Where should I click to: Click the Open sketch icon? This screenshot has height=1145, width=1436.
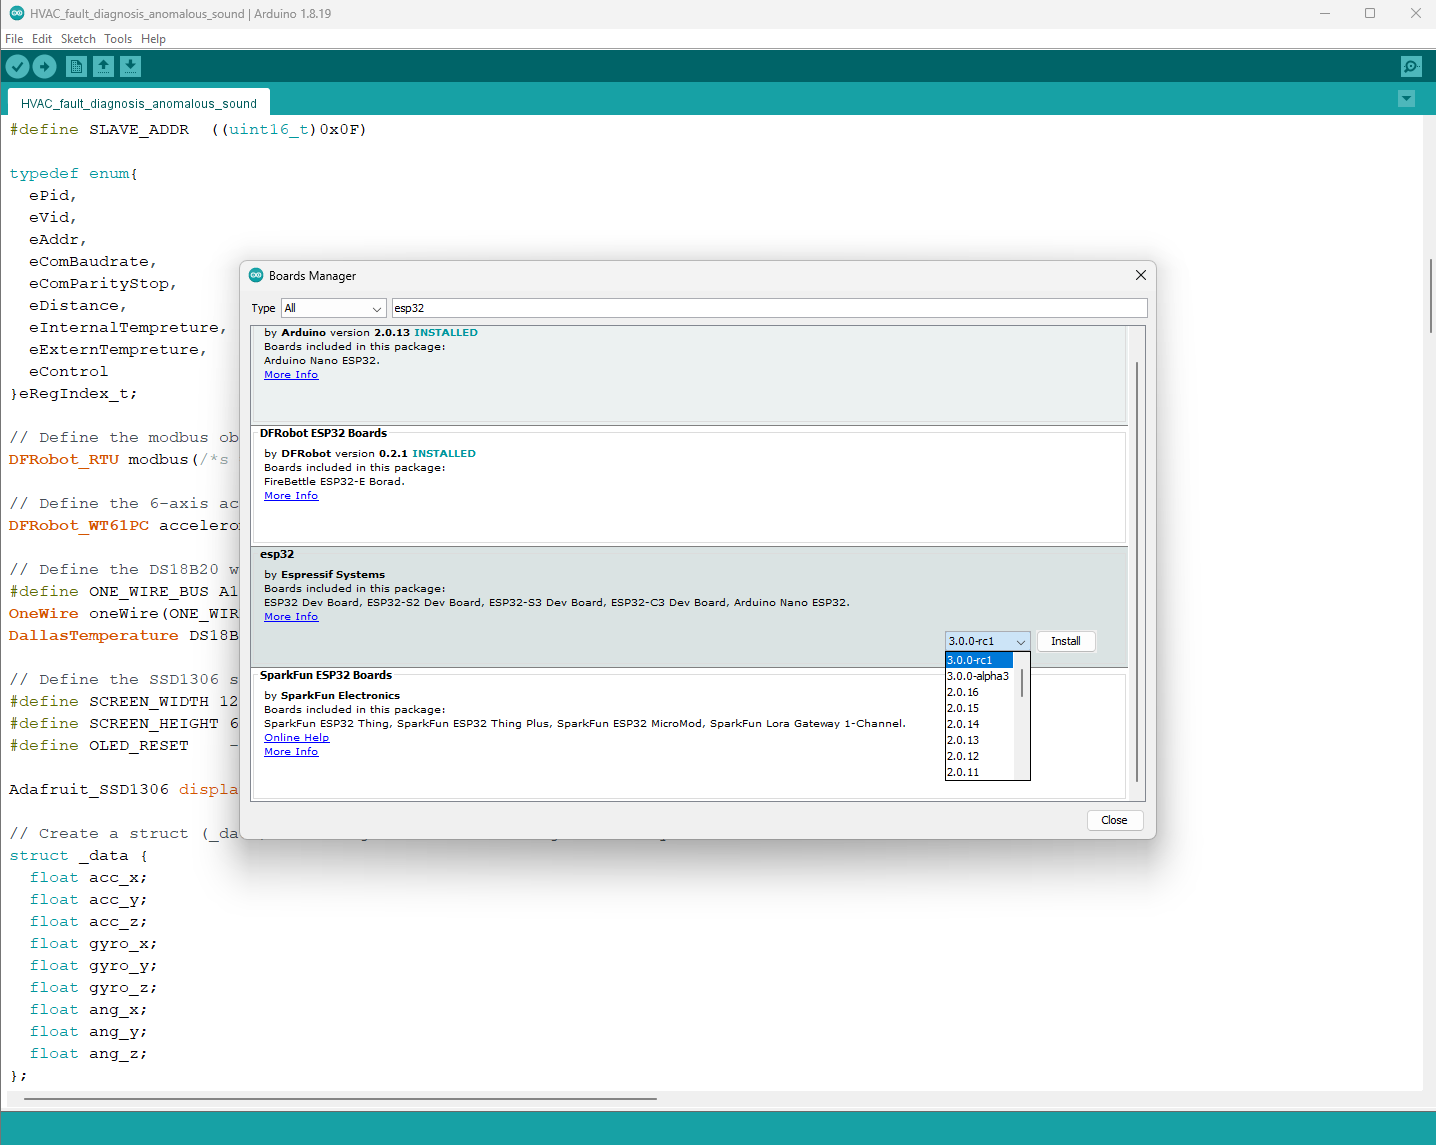tap(103, 66)
